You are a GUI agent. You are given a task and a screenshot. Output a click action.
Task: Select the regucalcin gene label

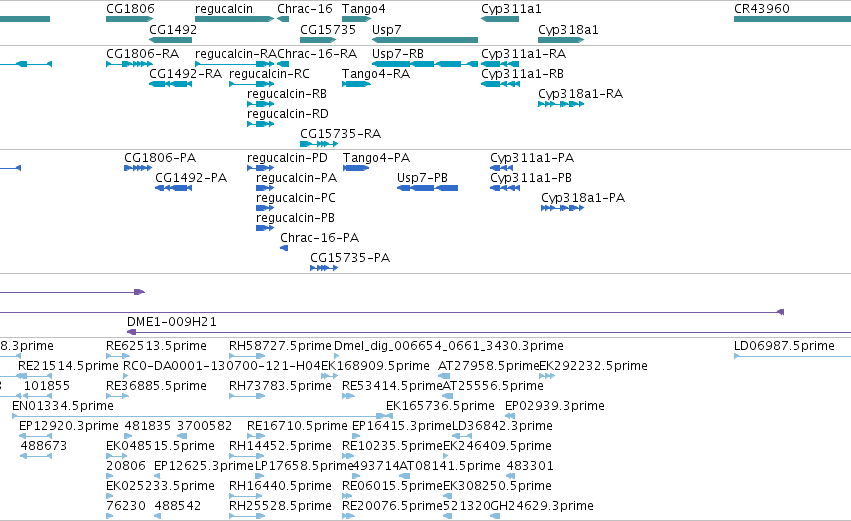(x=224, y=9)
